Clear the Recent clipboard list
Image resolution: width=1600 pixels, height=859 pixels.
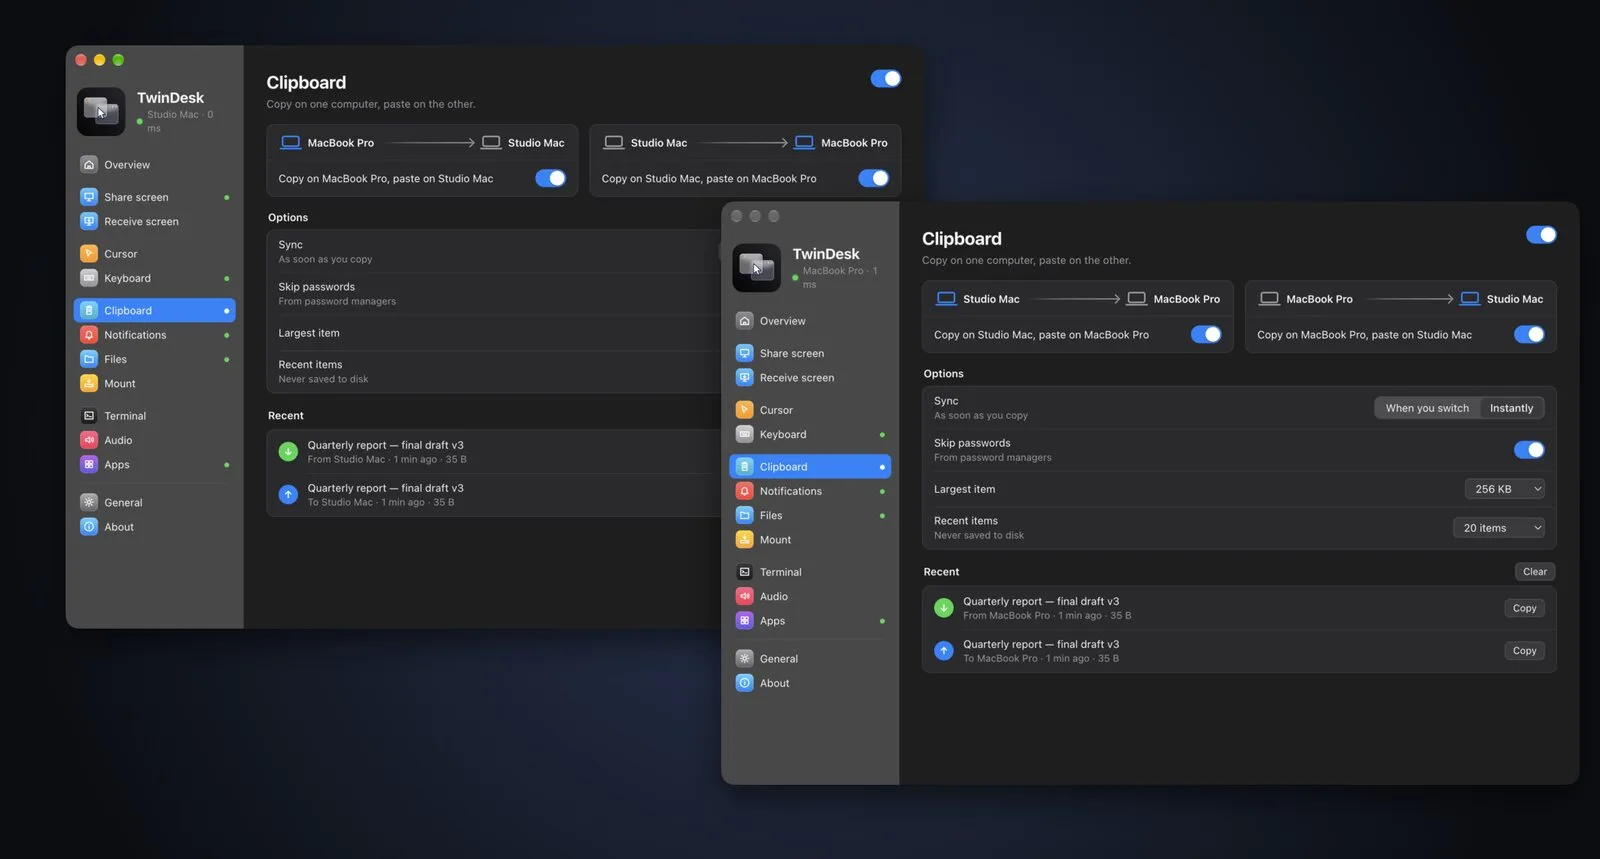tap(1535, 572)
